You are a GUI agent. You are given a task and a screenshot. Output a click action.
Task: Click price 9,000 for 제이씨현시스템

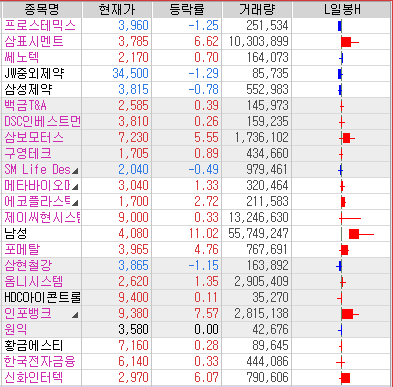tap(133, 218)
